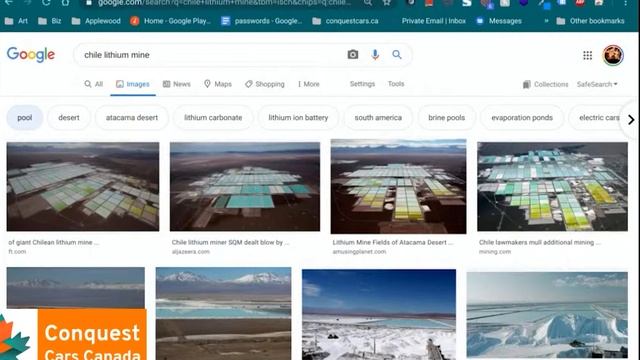
Task: Open Collections
Action: [545, 84]
